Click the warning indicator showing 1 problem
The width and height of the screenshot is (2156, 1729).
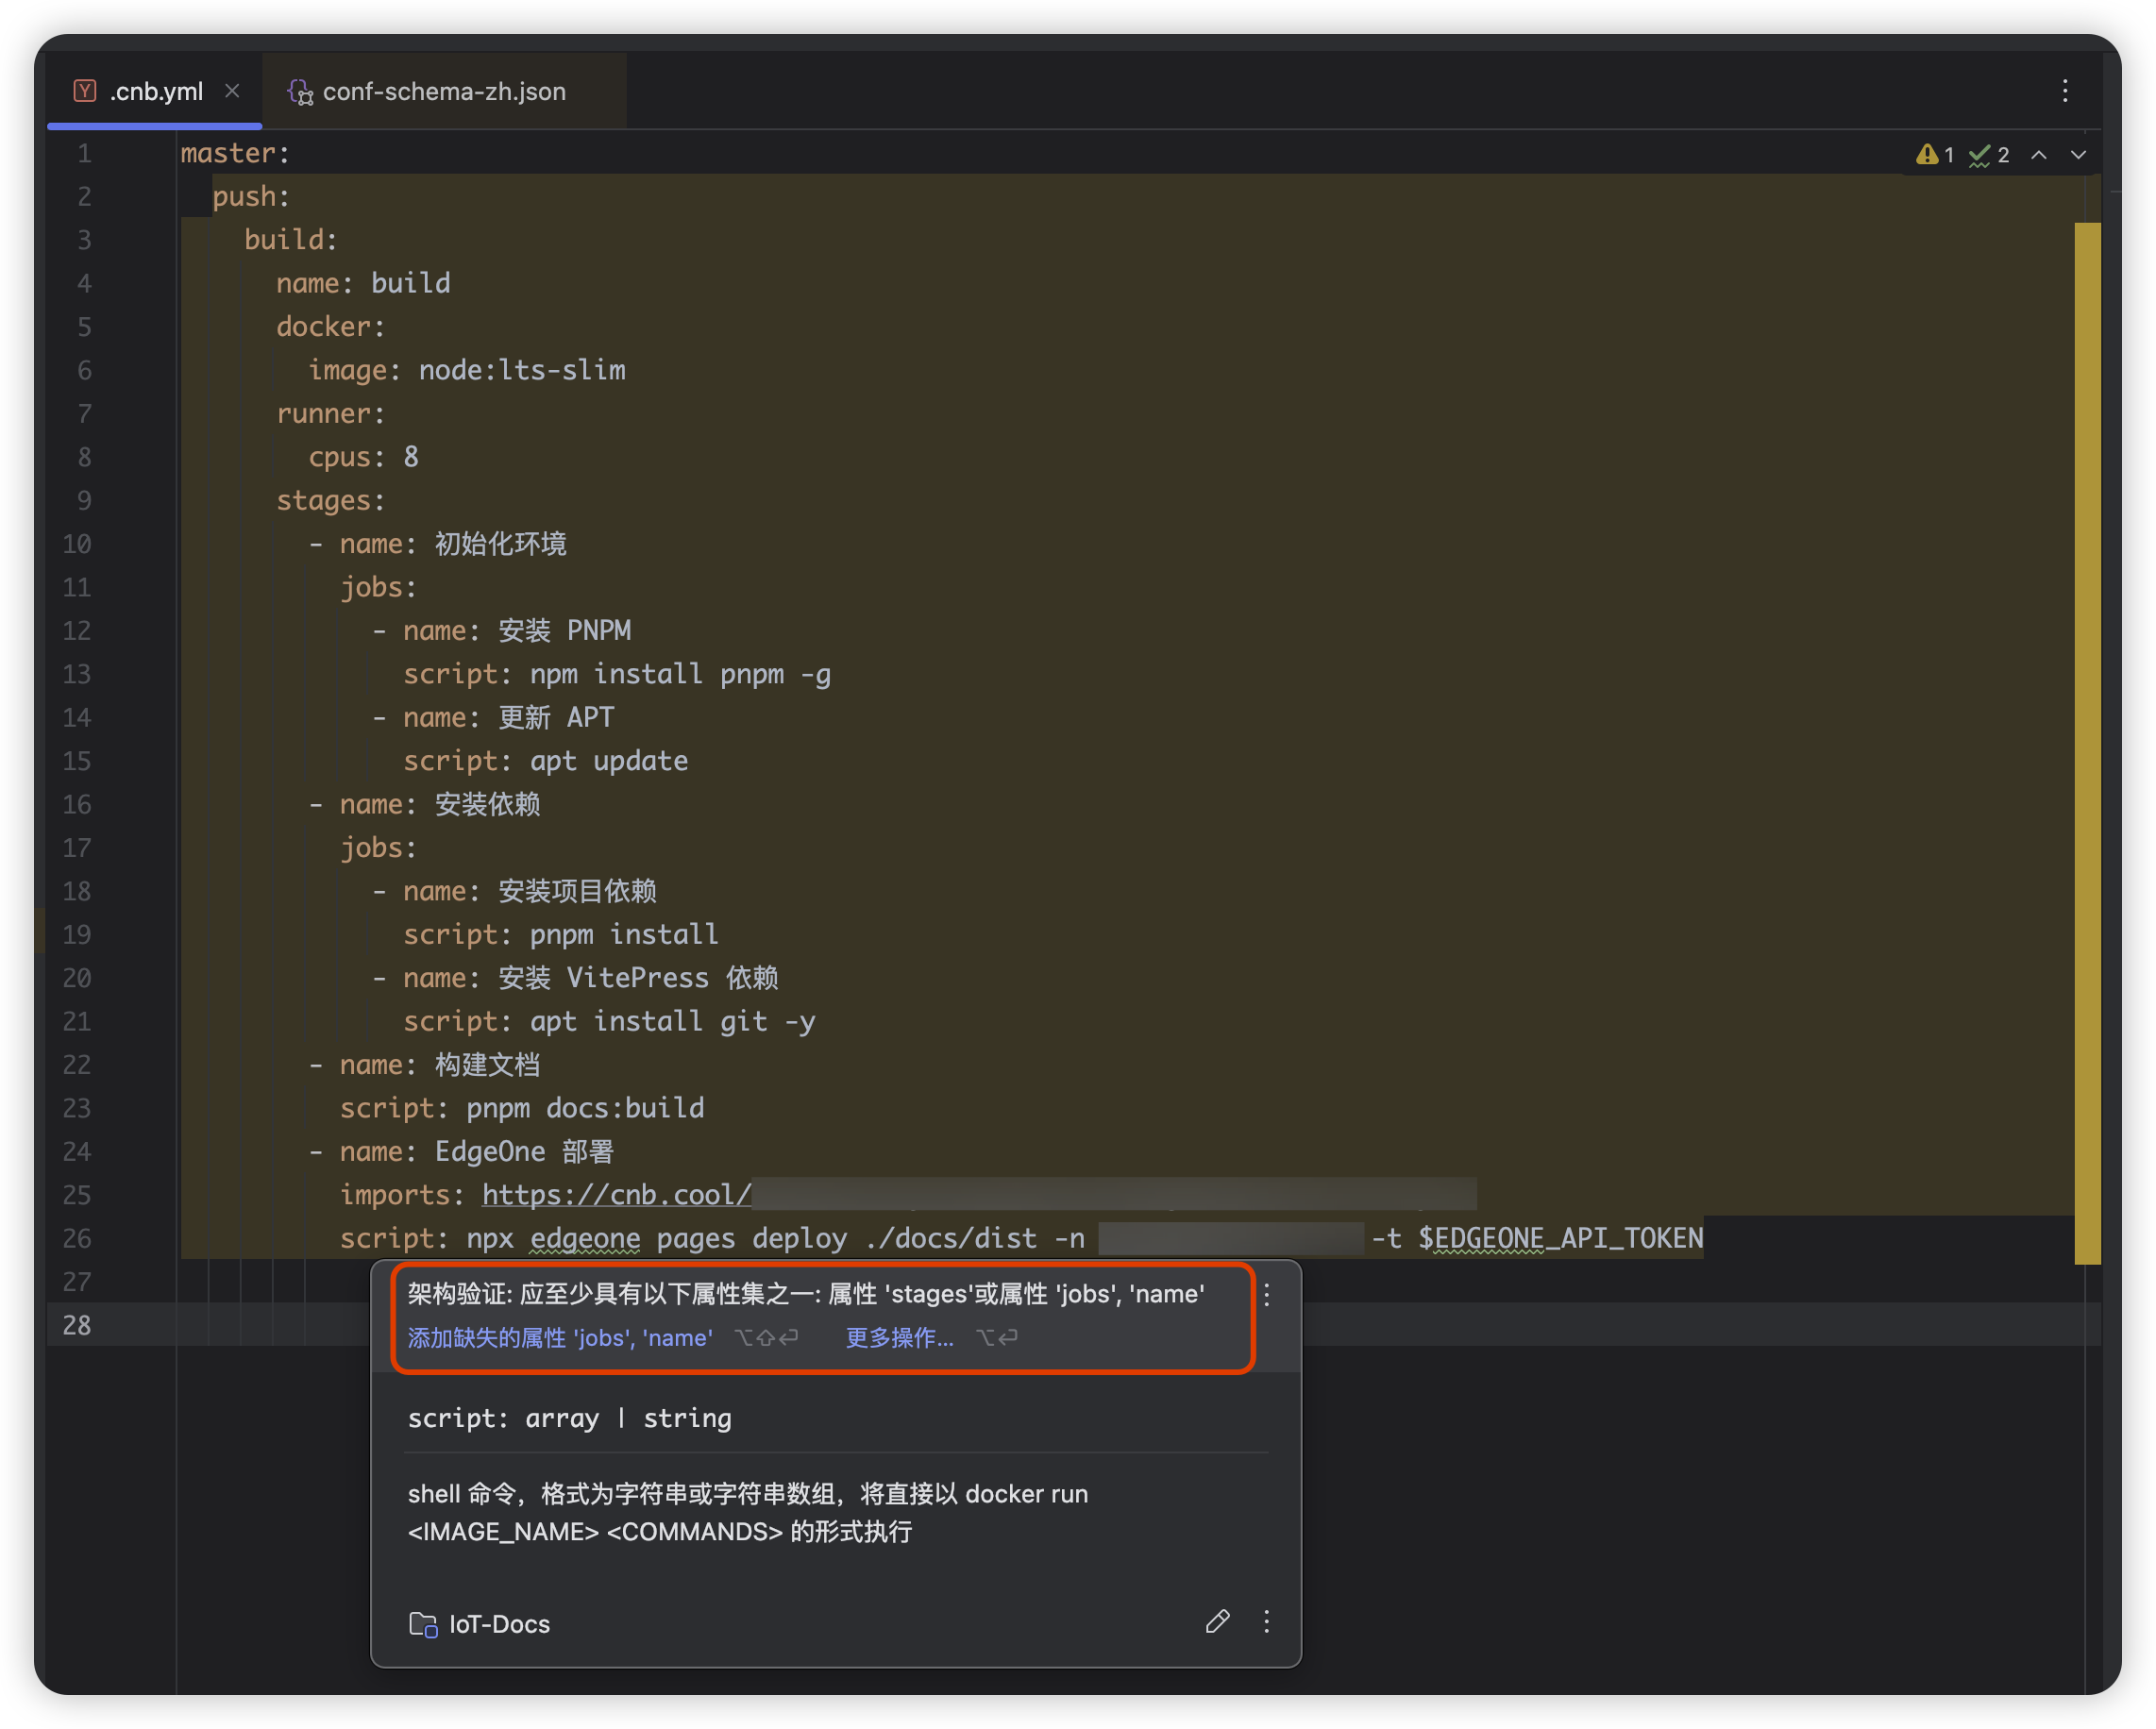pyautogui.click(x=1934, y=155)
